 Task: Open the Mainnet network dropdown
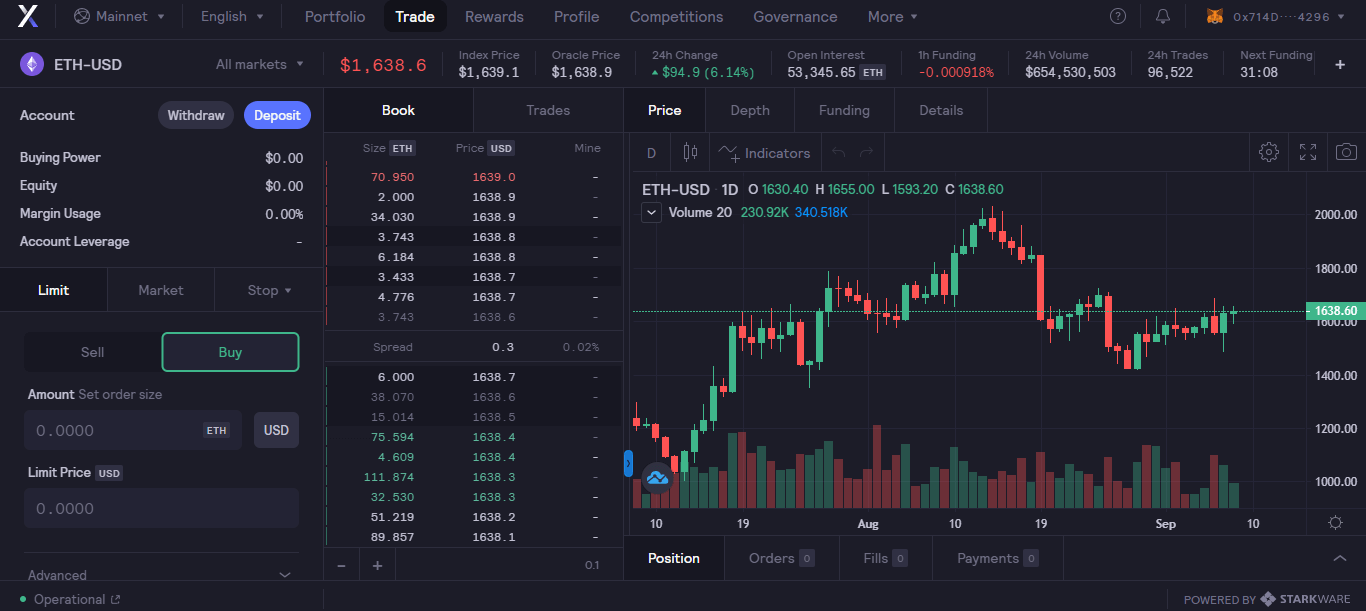click(x=119, y=16)
